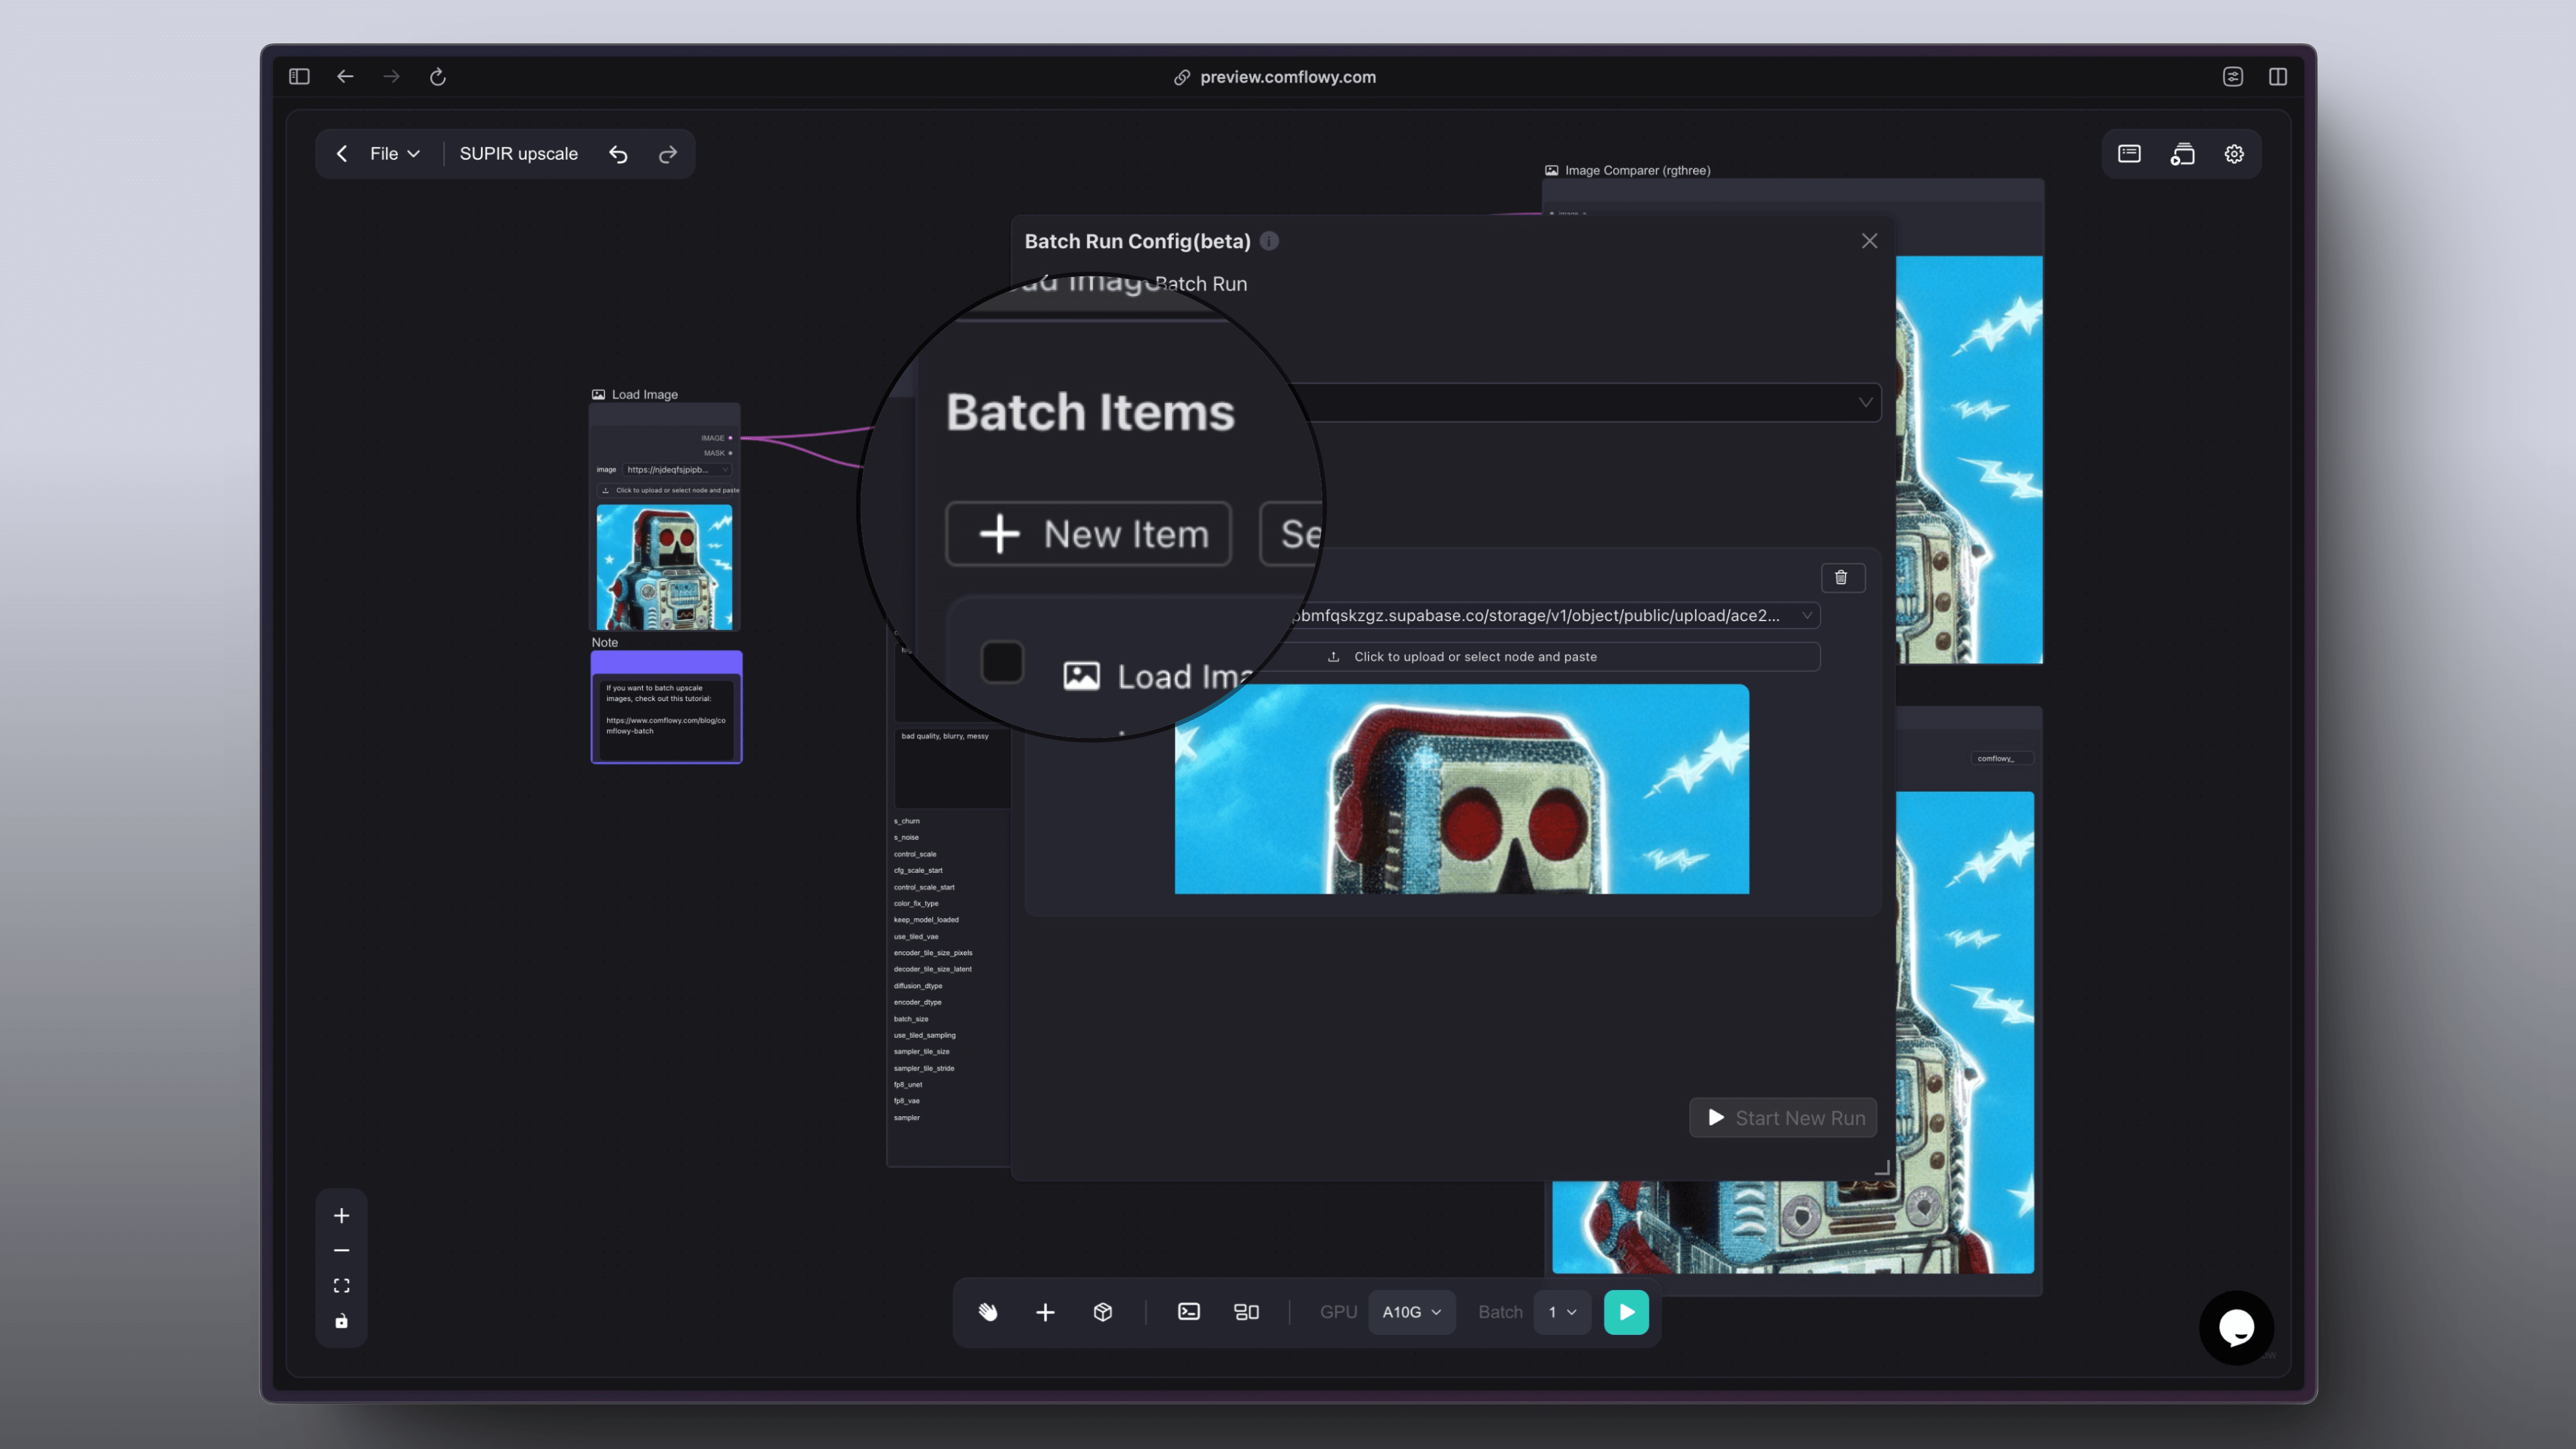Screen dimensions: 2576x1449
Task: Open the settings gear icon
Action: coord(2234,154)
